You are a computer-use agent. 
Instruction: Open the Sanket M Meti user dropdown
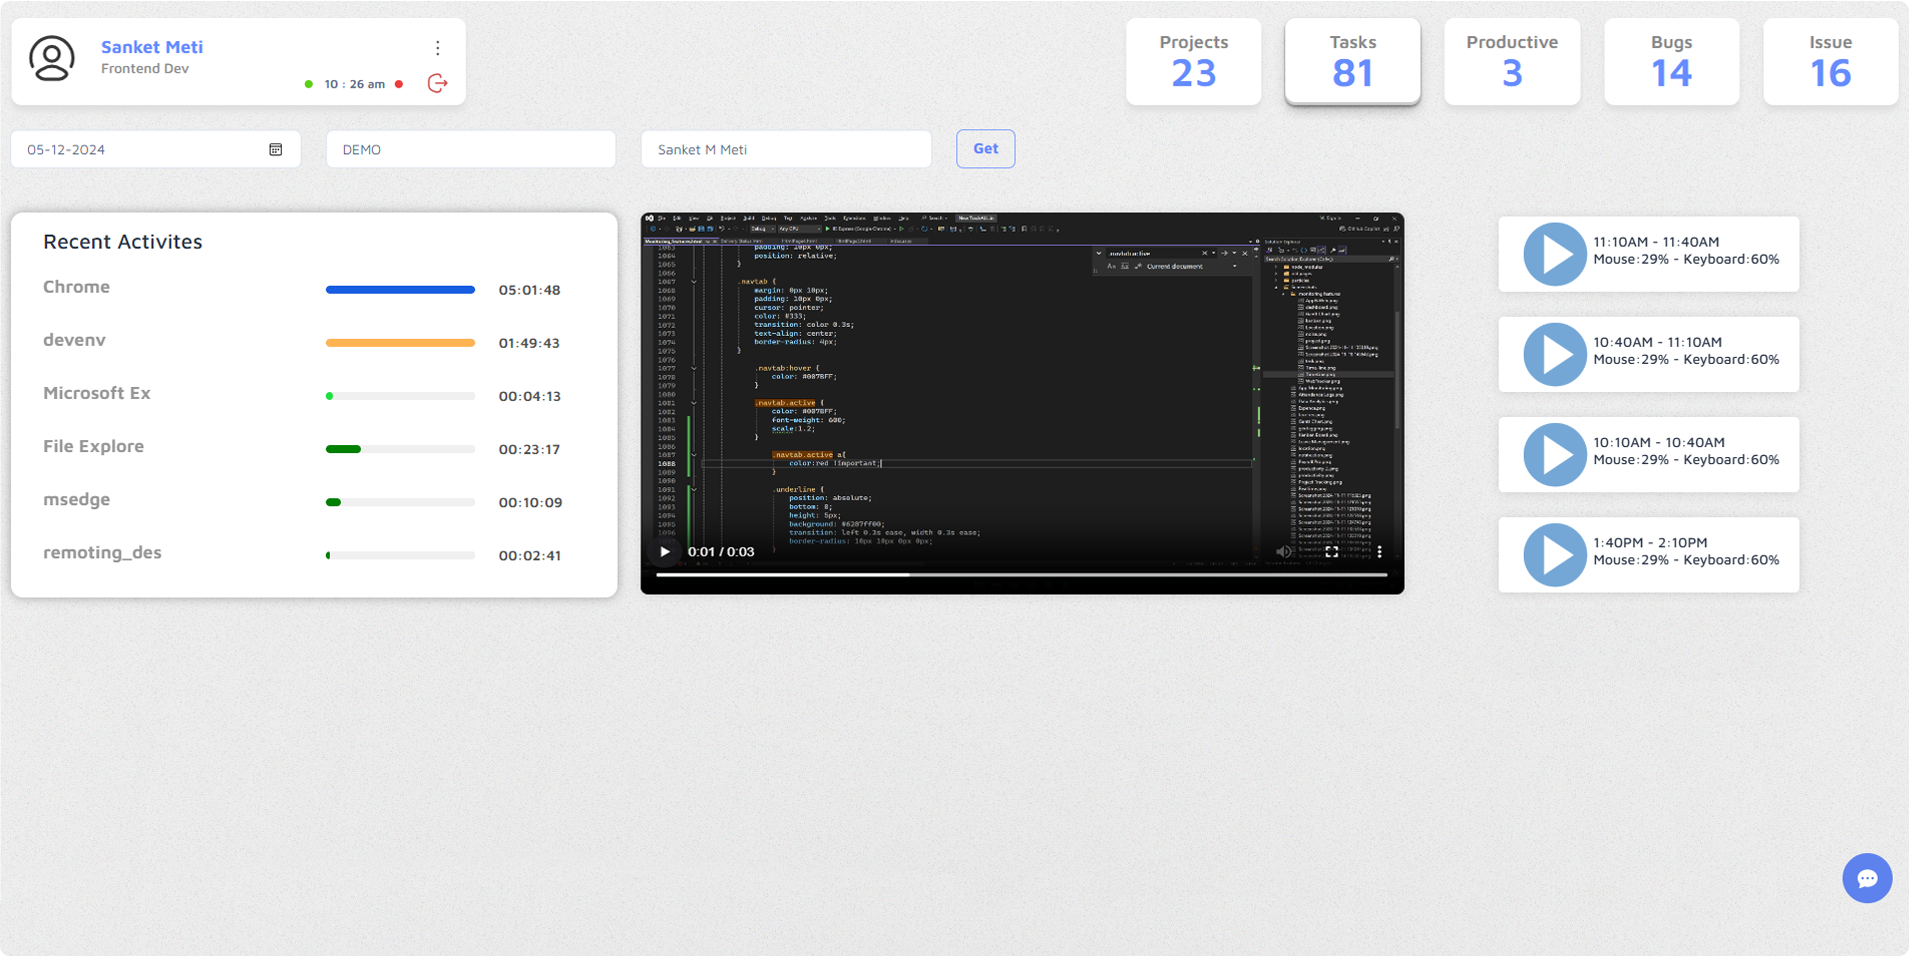click(x=785, y=149)
